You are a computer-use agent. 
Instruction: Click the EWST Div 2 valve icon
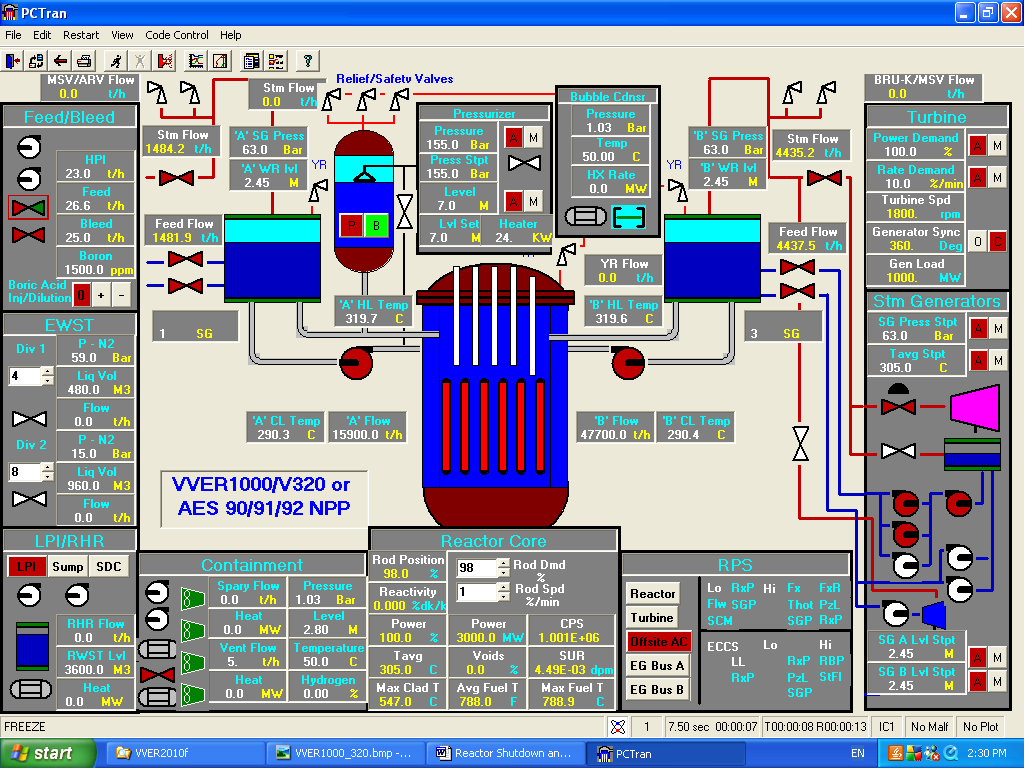tap(30, 499)
